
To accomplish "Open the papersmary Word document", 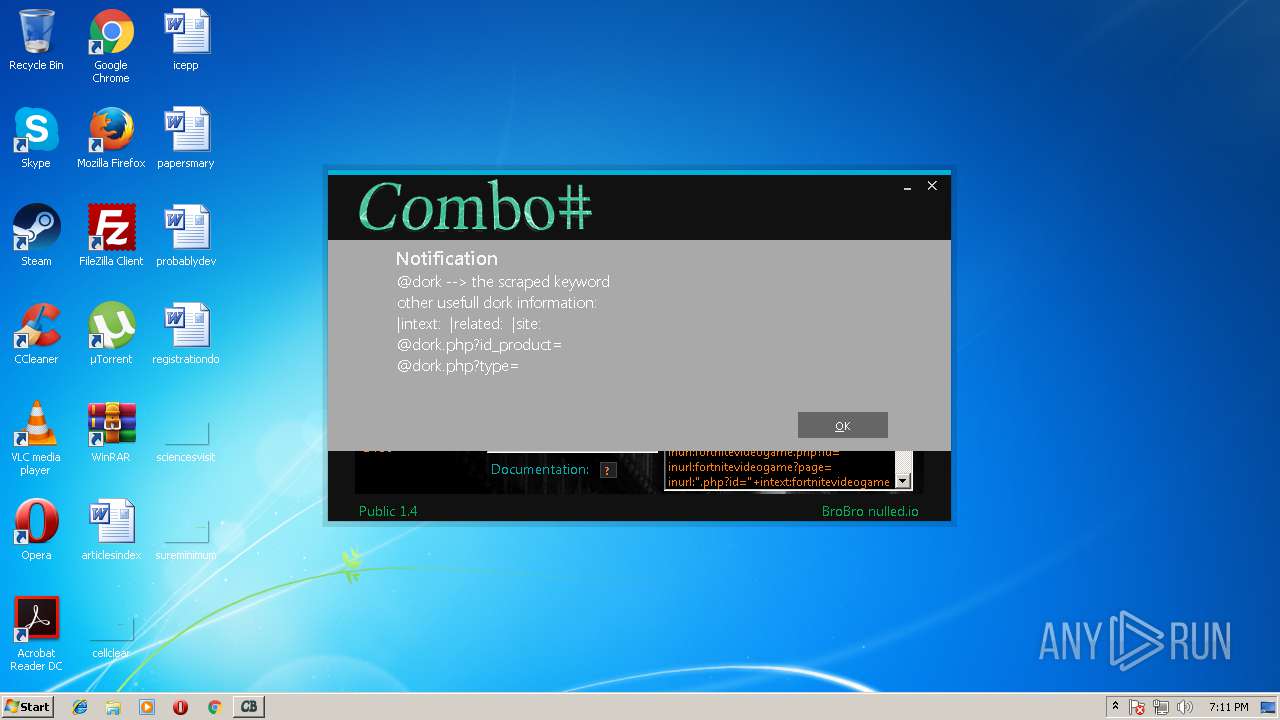I will 186,138.
